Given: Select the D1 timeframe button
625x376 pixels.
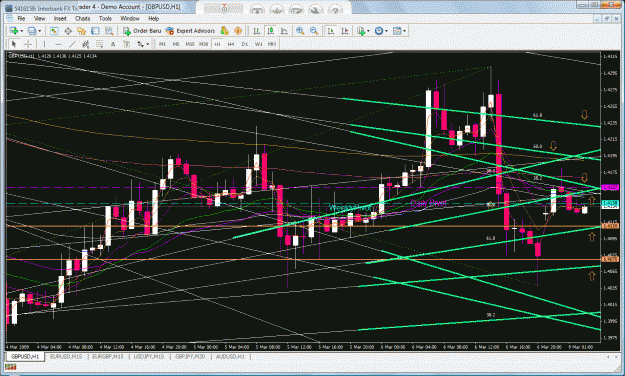Looking at the screenshot, I should [x=245, y=44].
